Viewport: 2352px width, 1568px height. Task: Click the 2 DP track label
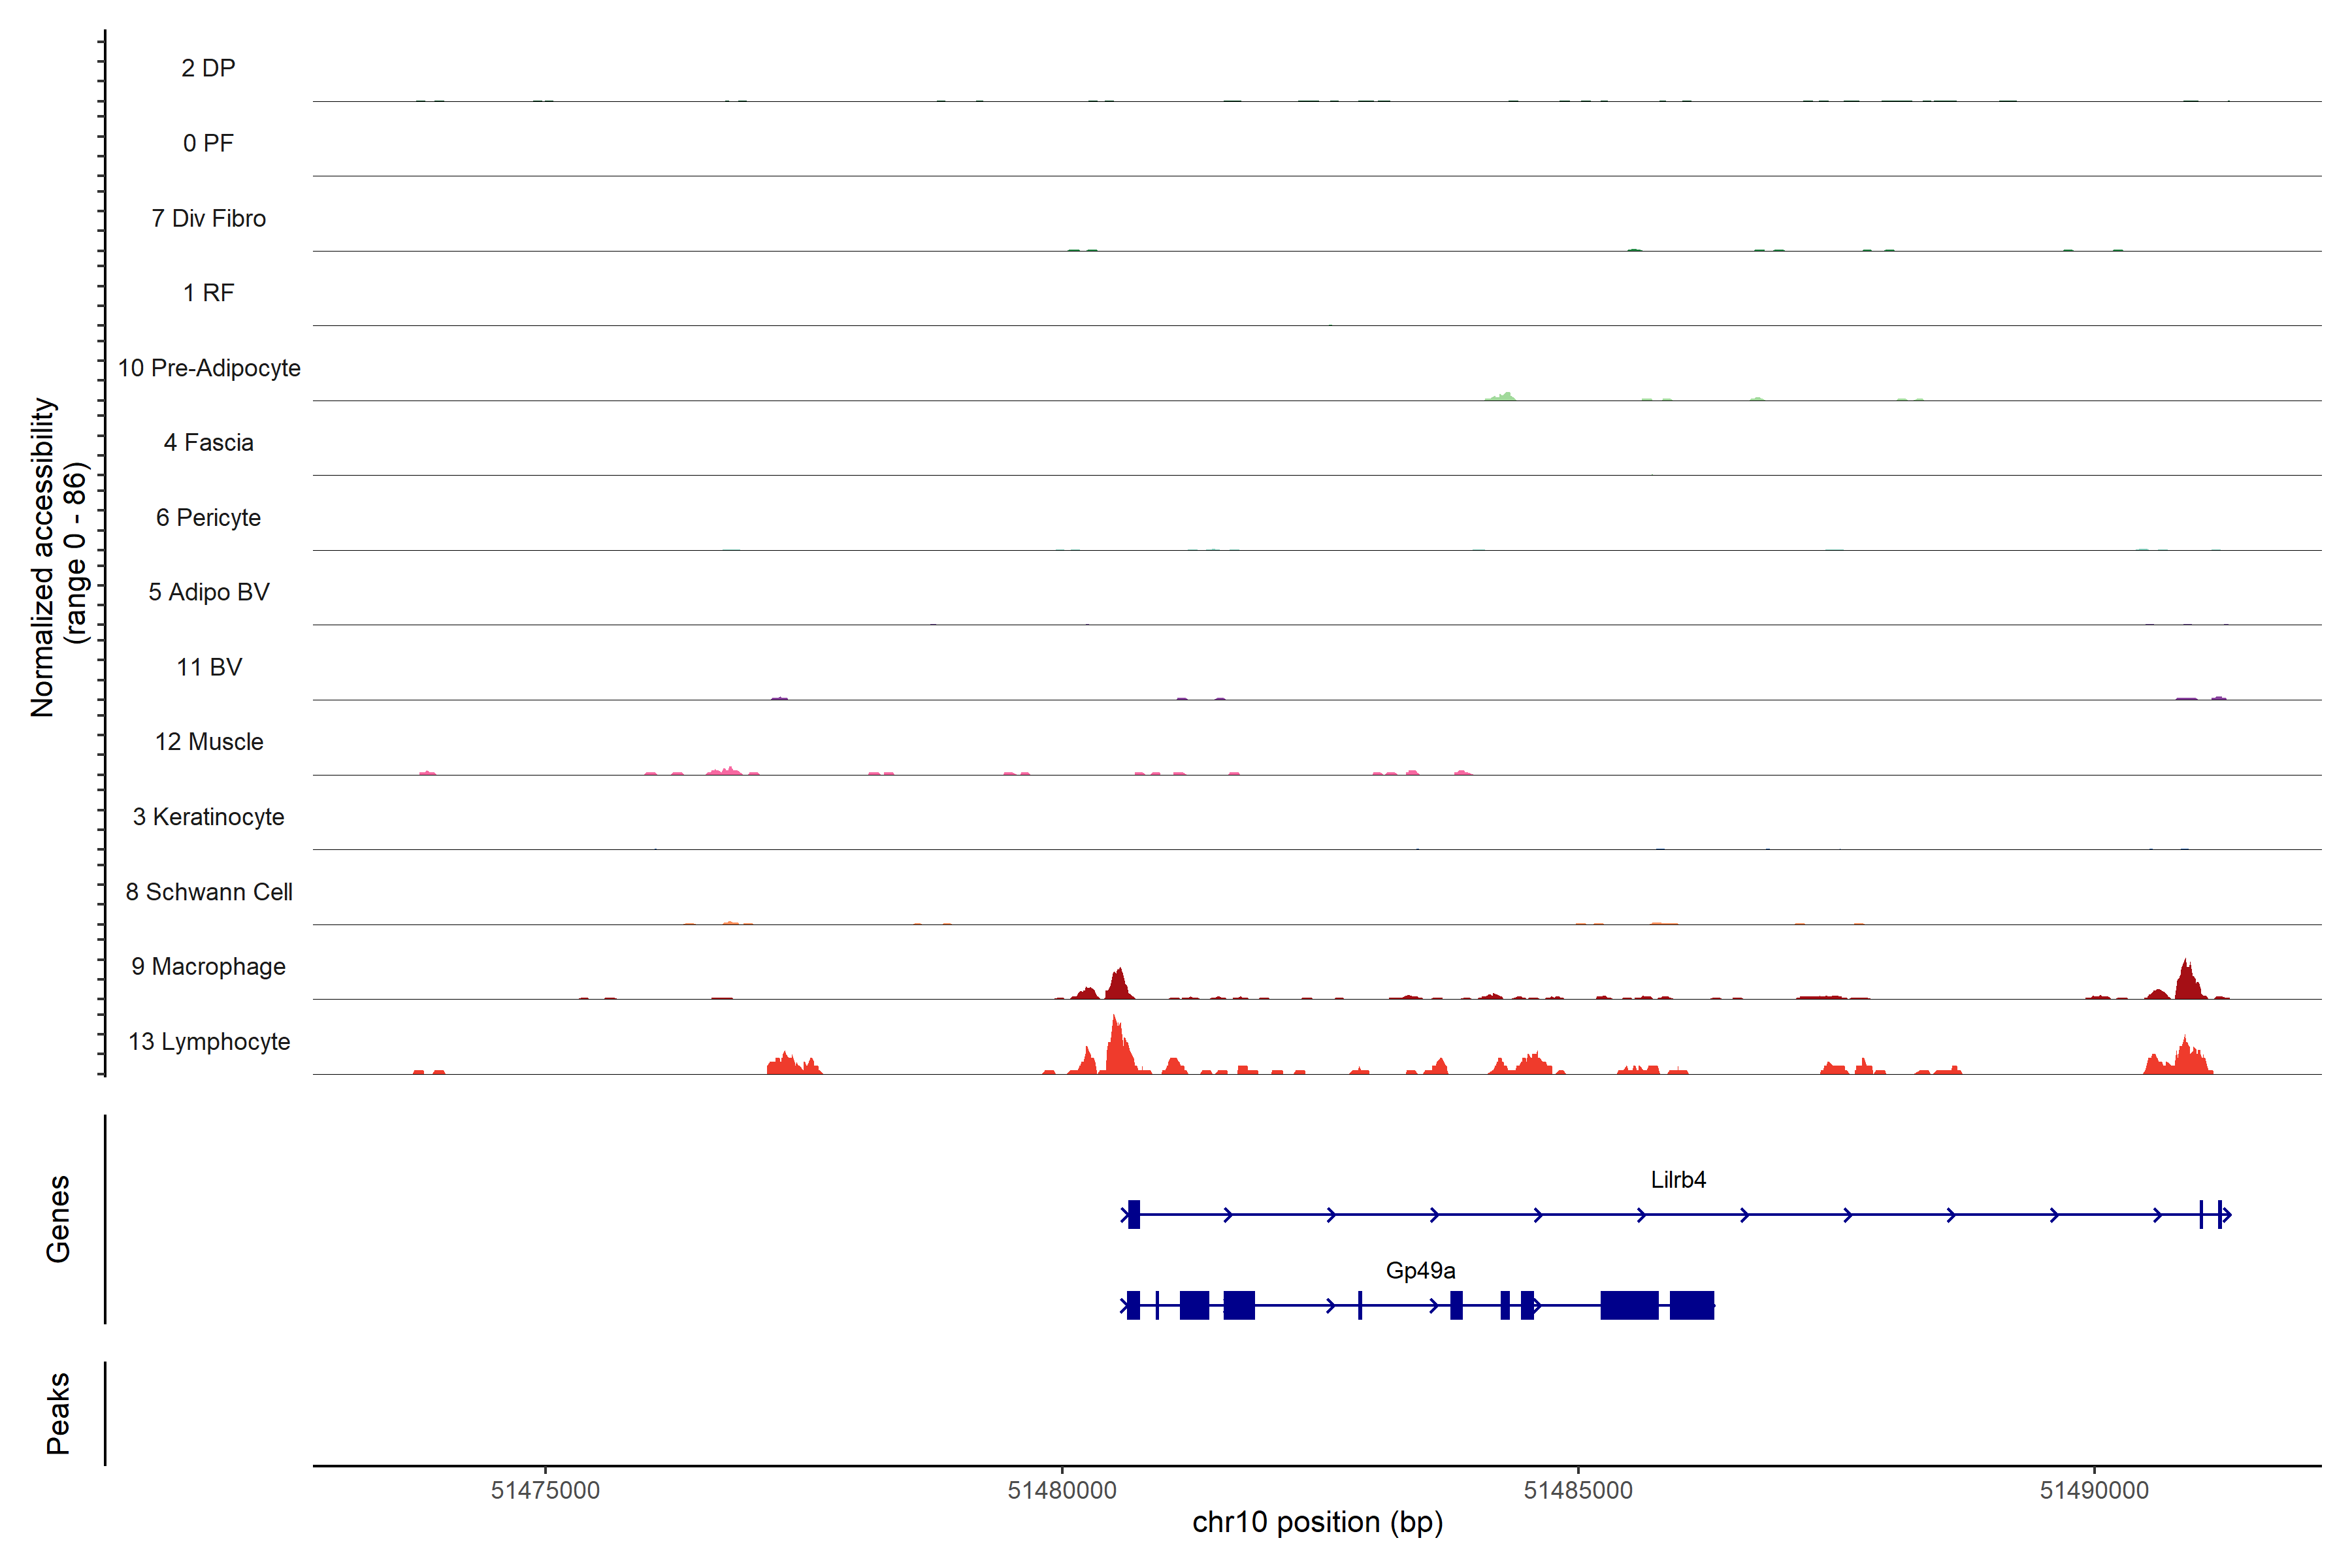(x=208, y=68)
